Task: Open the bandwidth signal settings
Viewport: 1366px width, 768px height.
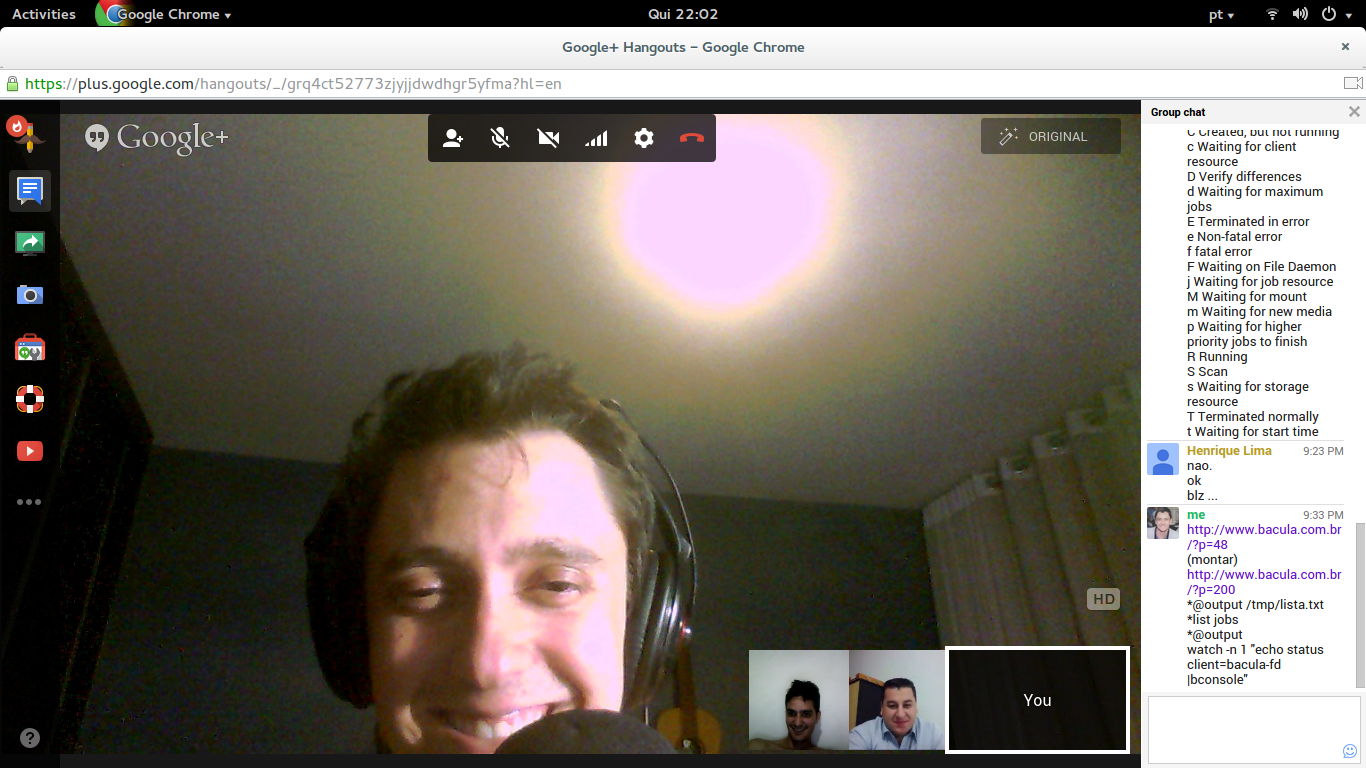Action: [x=596, y=138]
